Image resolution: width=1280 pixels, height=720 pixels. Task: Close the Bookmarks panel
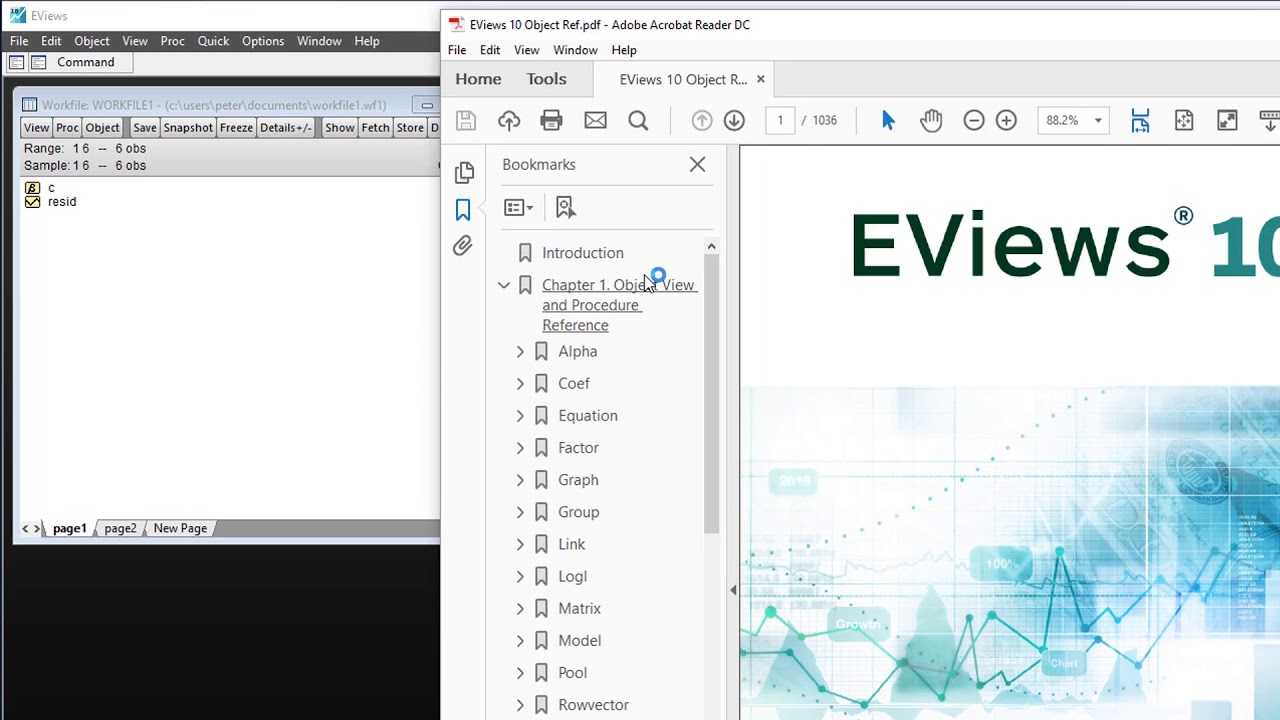click(697, 164)
